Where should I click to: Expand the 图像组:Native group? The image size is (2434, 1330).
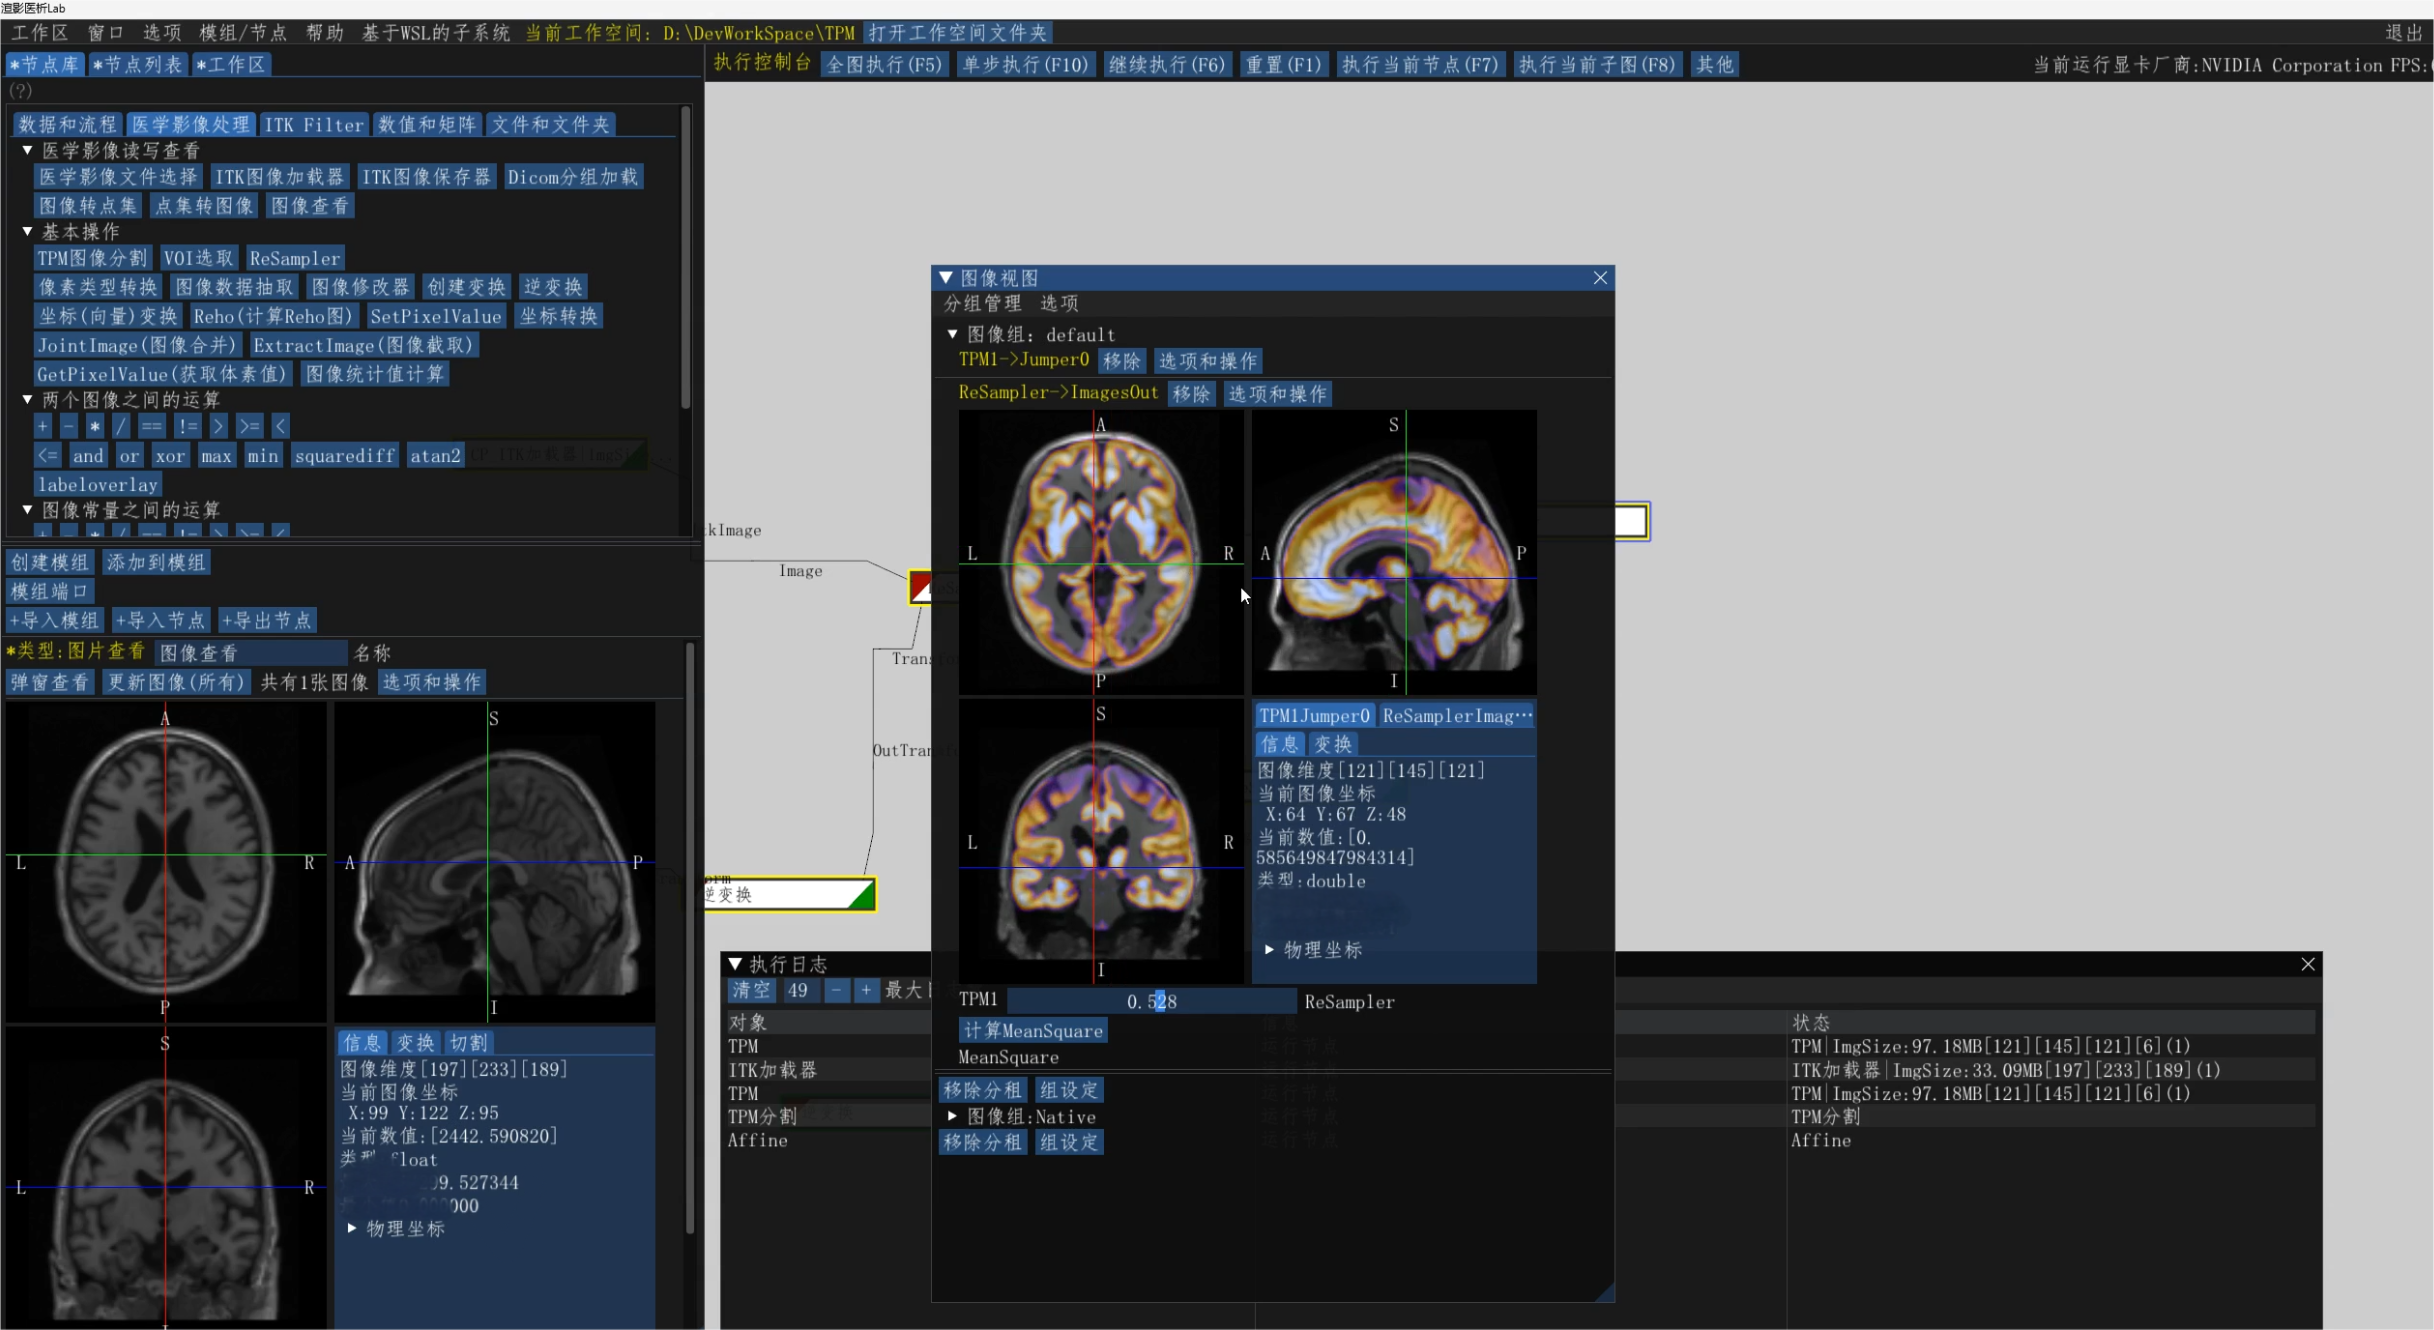pos(951,1116)
